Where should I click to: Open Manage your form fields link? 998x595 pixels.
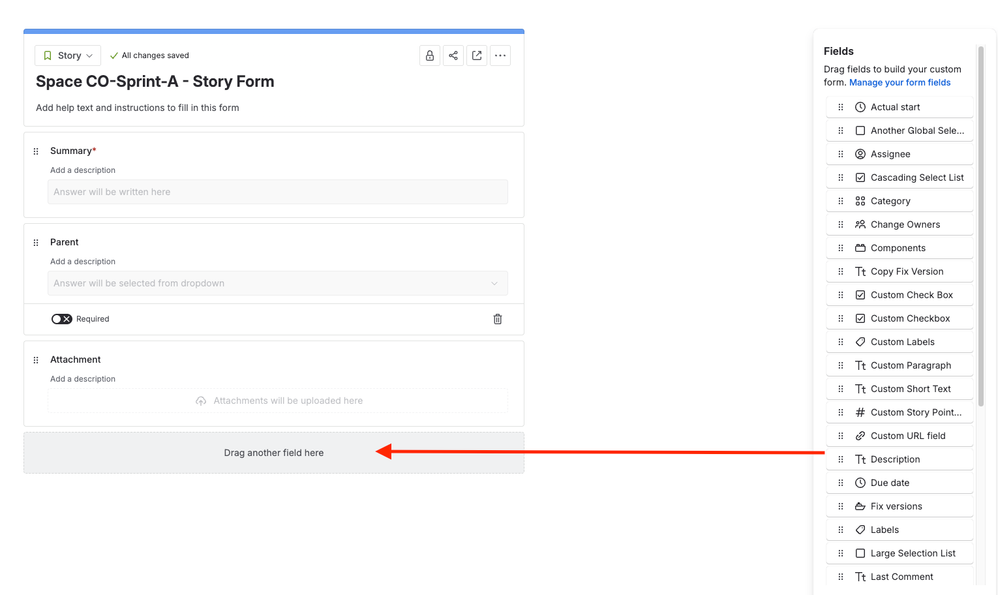[x=899, y=83]
